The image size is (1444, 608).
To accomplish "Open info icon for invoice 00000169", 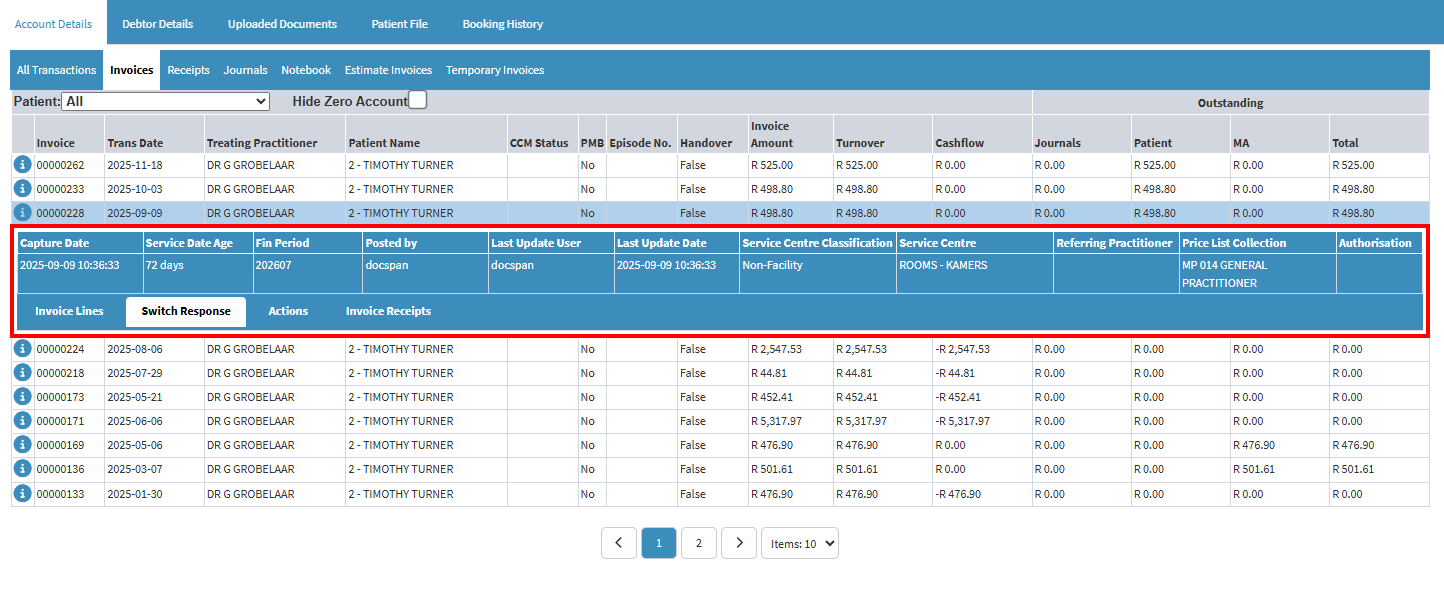I will pos(22,445).
